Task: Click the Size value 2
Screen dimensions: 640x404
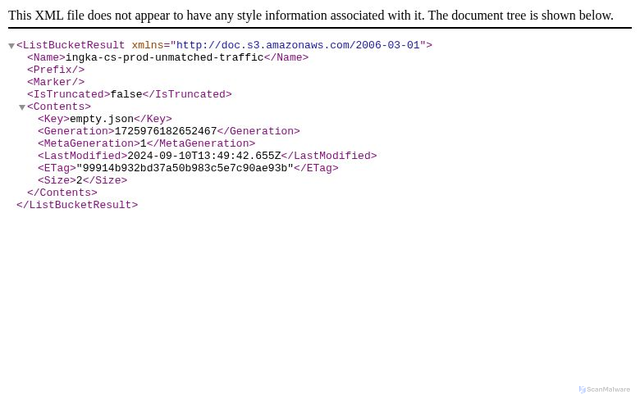Action: click(79, 180)
